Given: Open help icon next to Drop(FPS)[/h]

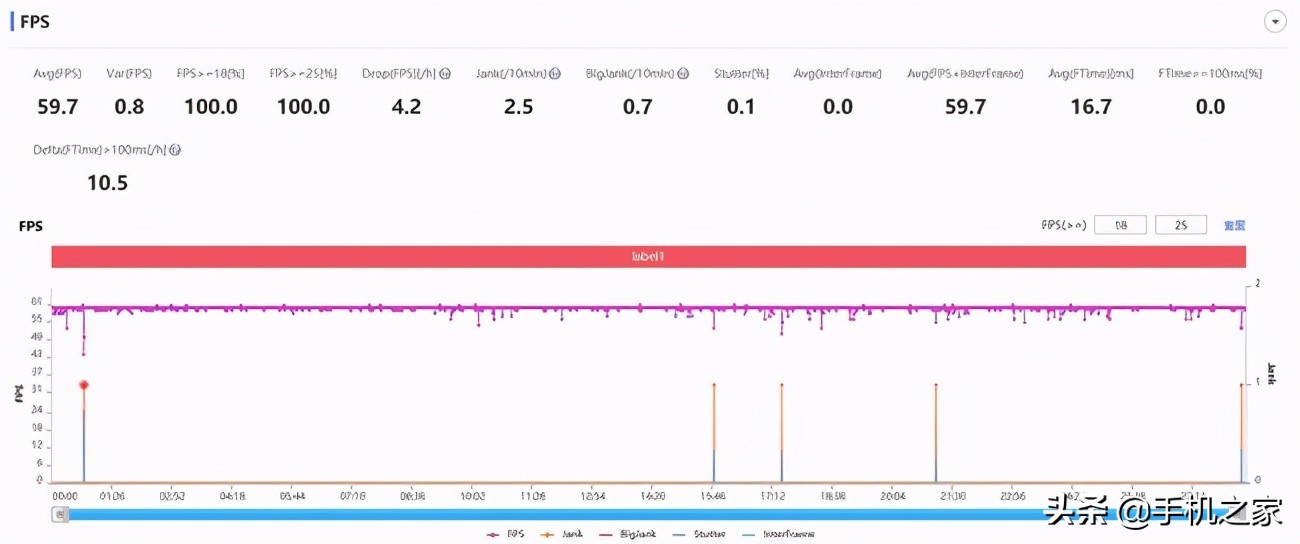Looking at the screenshot, I should coord(445,74).
